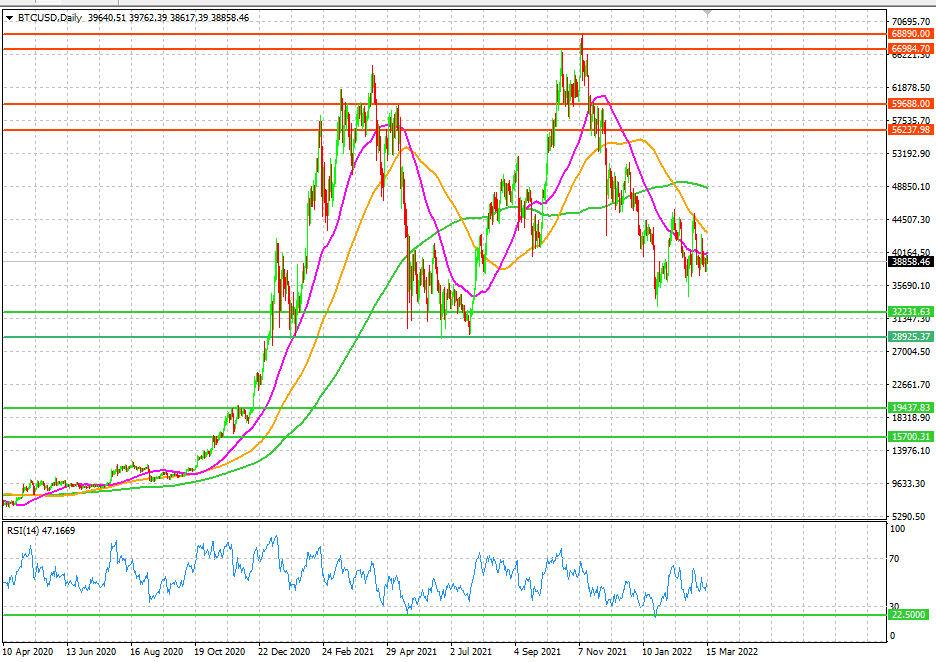The width and height of the screenshot is (936, 662).
Task: Click the 19 Oct 2020 date label
Action: click(x=220, y=652)
